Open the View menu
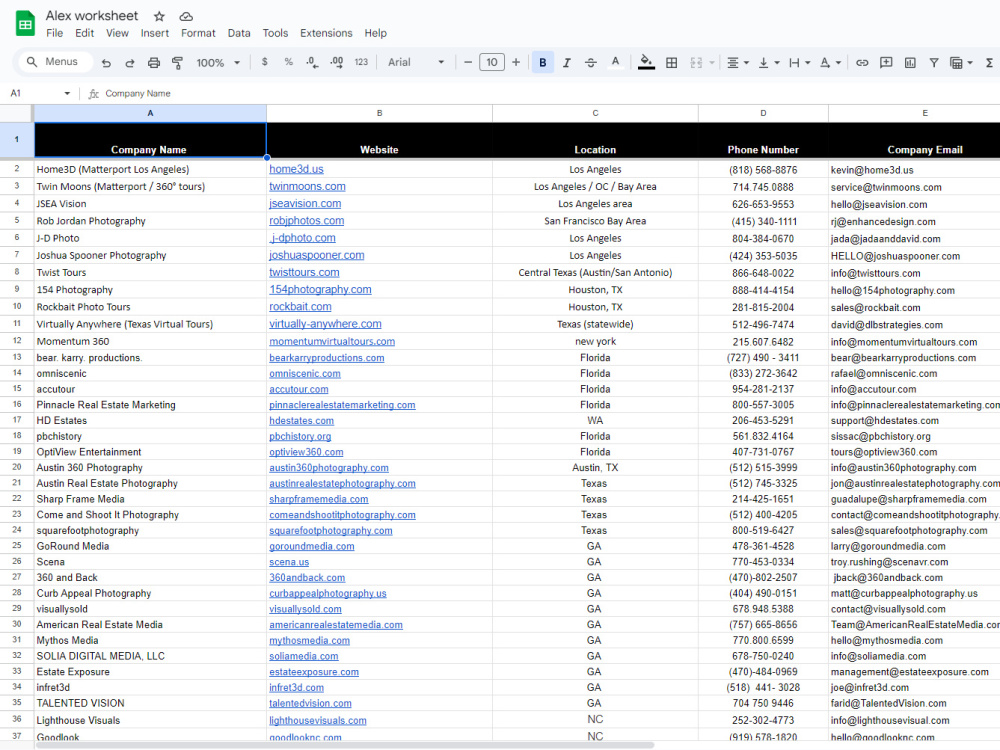The height and width of the screenshot is (750, 1000). 117,33
